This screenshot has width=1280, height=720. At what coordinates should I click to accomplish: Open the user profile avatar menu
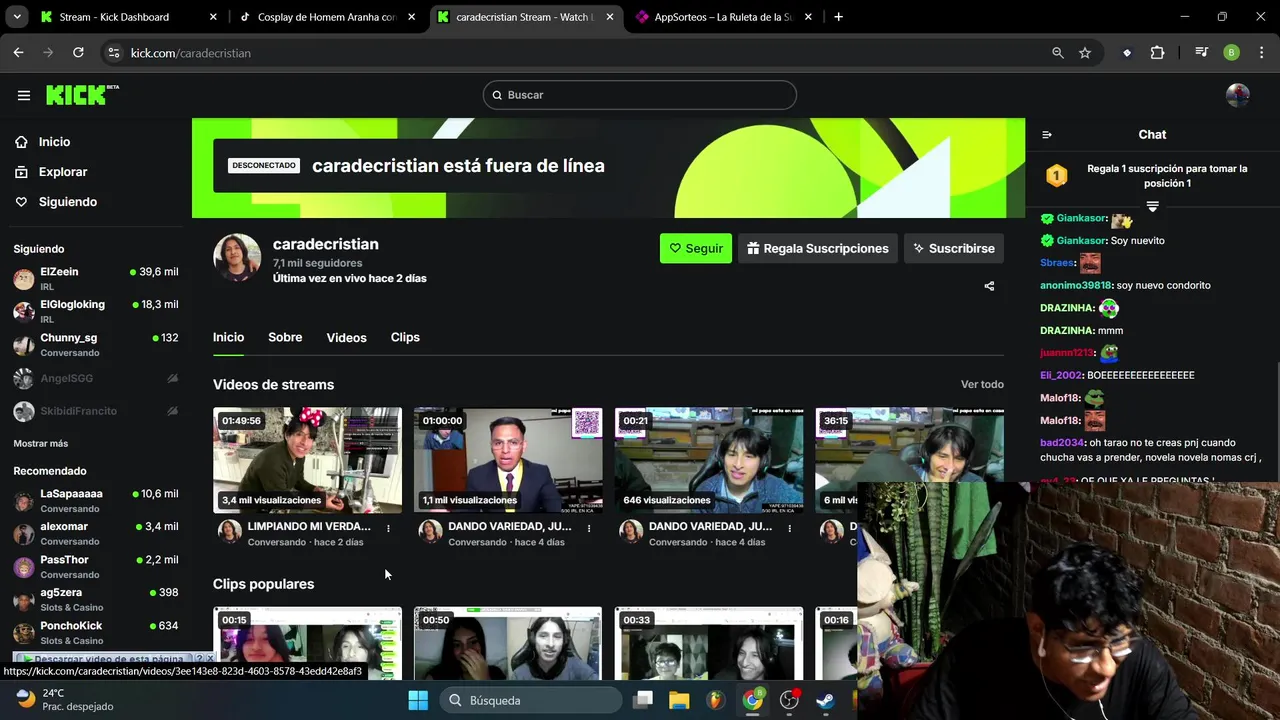click(1238, 95)
